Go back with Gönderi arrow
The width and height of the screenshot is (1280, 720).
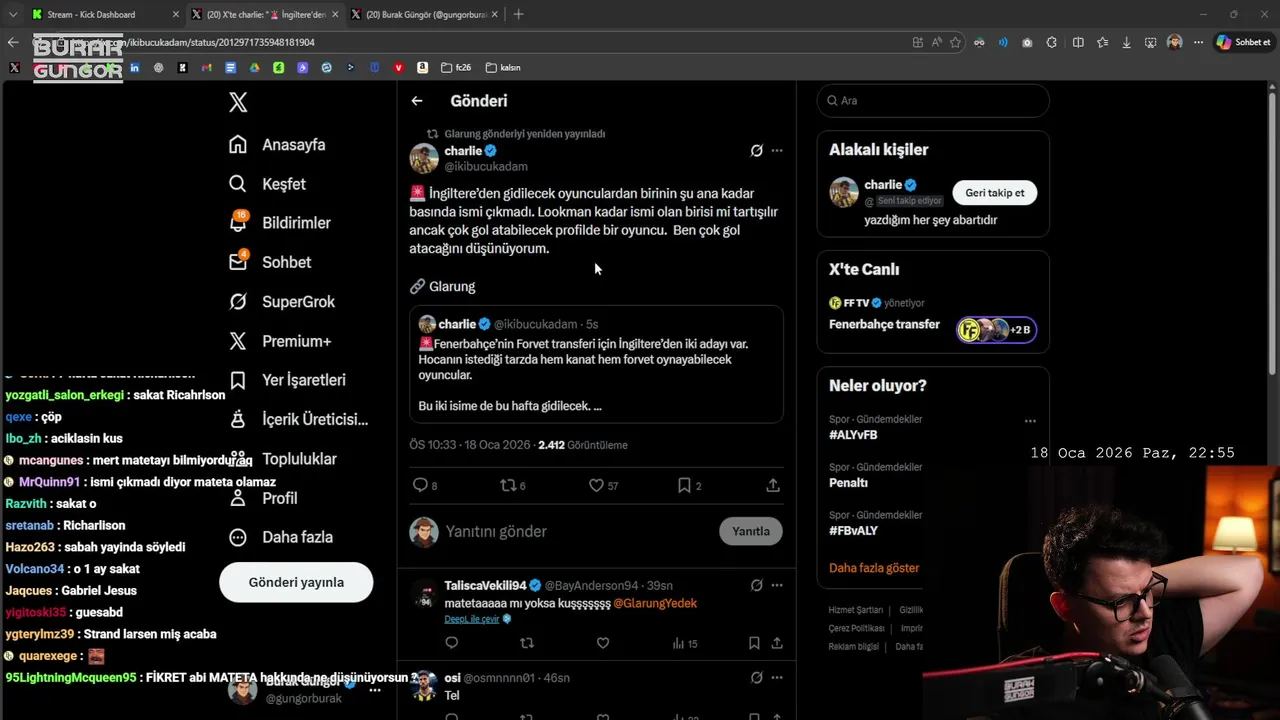[x=417, y=101]
